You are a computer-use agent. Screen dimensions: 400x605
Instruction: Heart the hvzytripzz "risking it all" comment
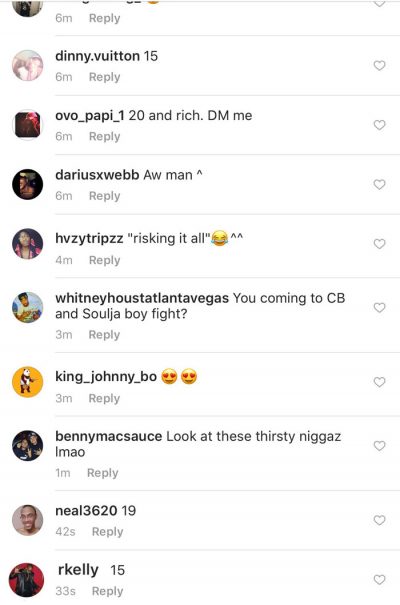pyautogui.click(x=380, y=244)
